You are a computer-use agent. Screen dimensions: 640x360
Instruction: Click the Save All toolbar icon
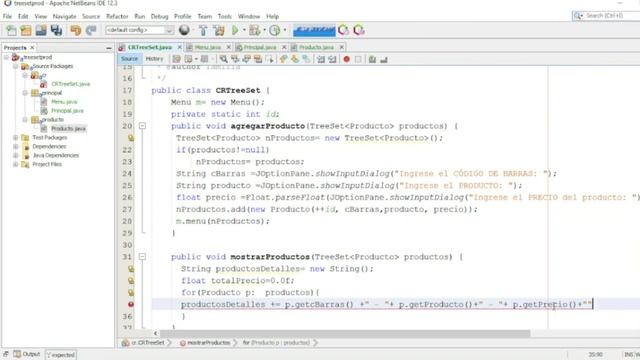click(56, 30)
